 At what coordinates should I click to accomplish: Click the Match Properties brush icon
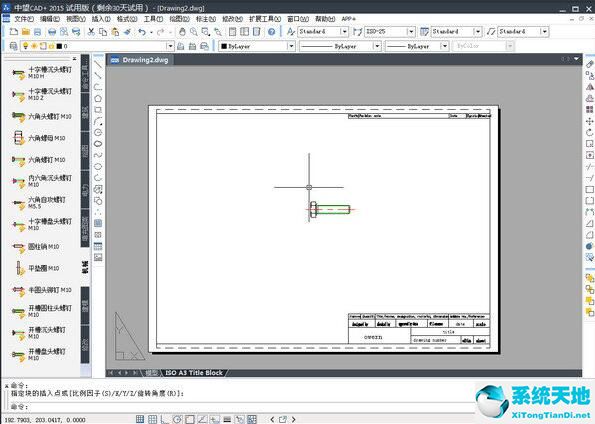point(128,32)
